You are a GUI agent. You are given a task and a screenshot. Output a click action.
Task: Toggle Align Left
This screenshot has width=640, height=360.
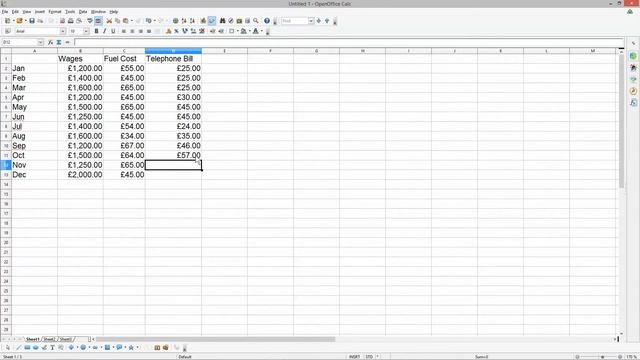point(124,31)
